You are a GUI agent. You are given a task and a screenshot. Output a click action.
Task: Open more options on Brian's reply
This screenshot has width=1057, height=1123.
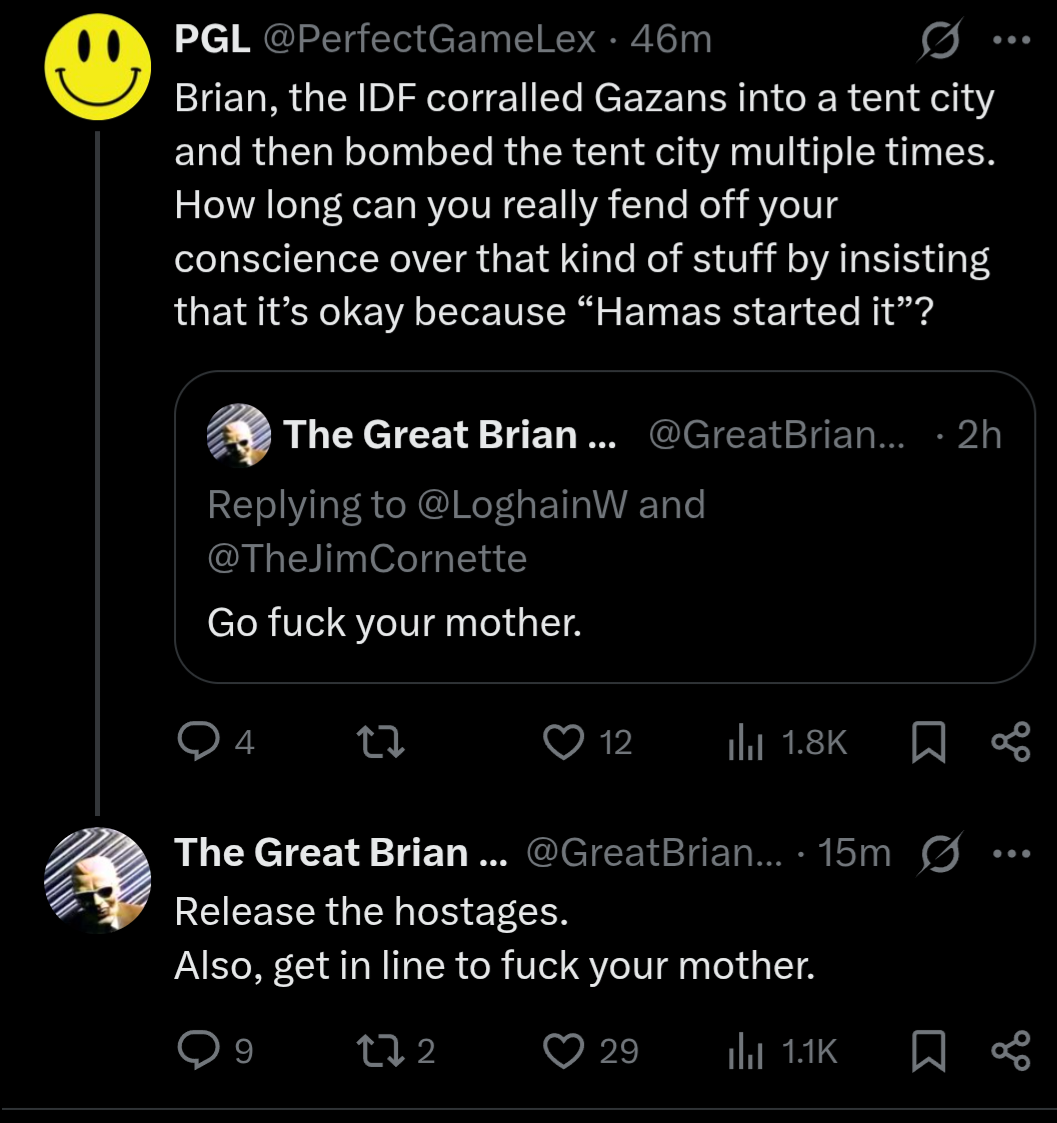click(1012, 853)
